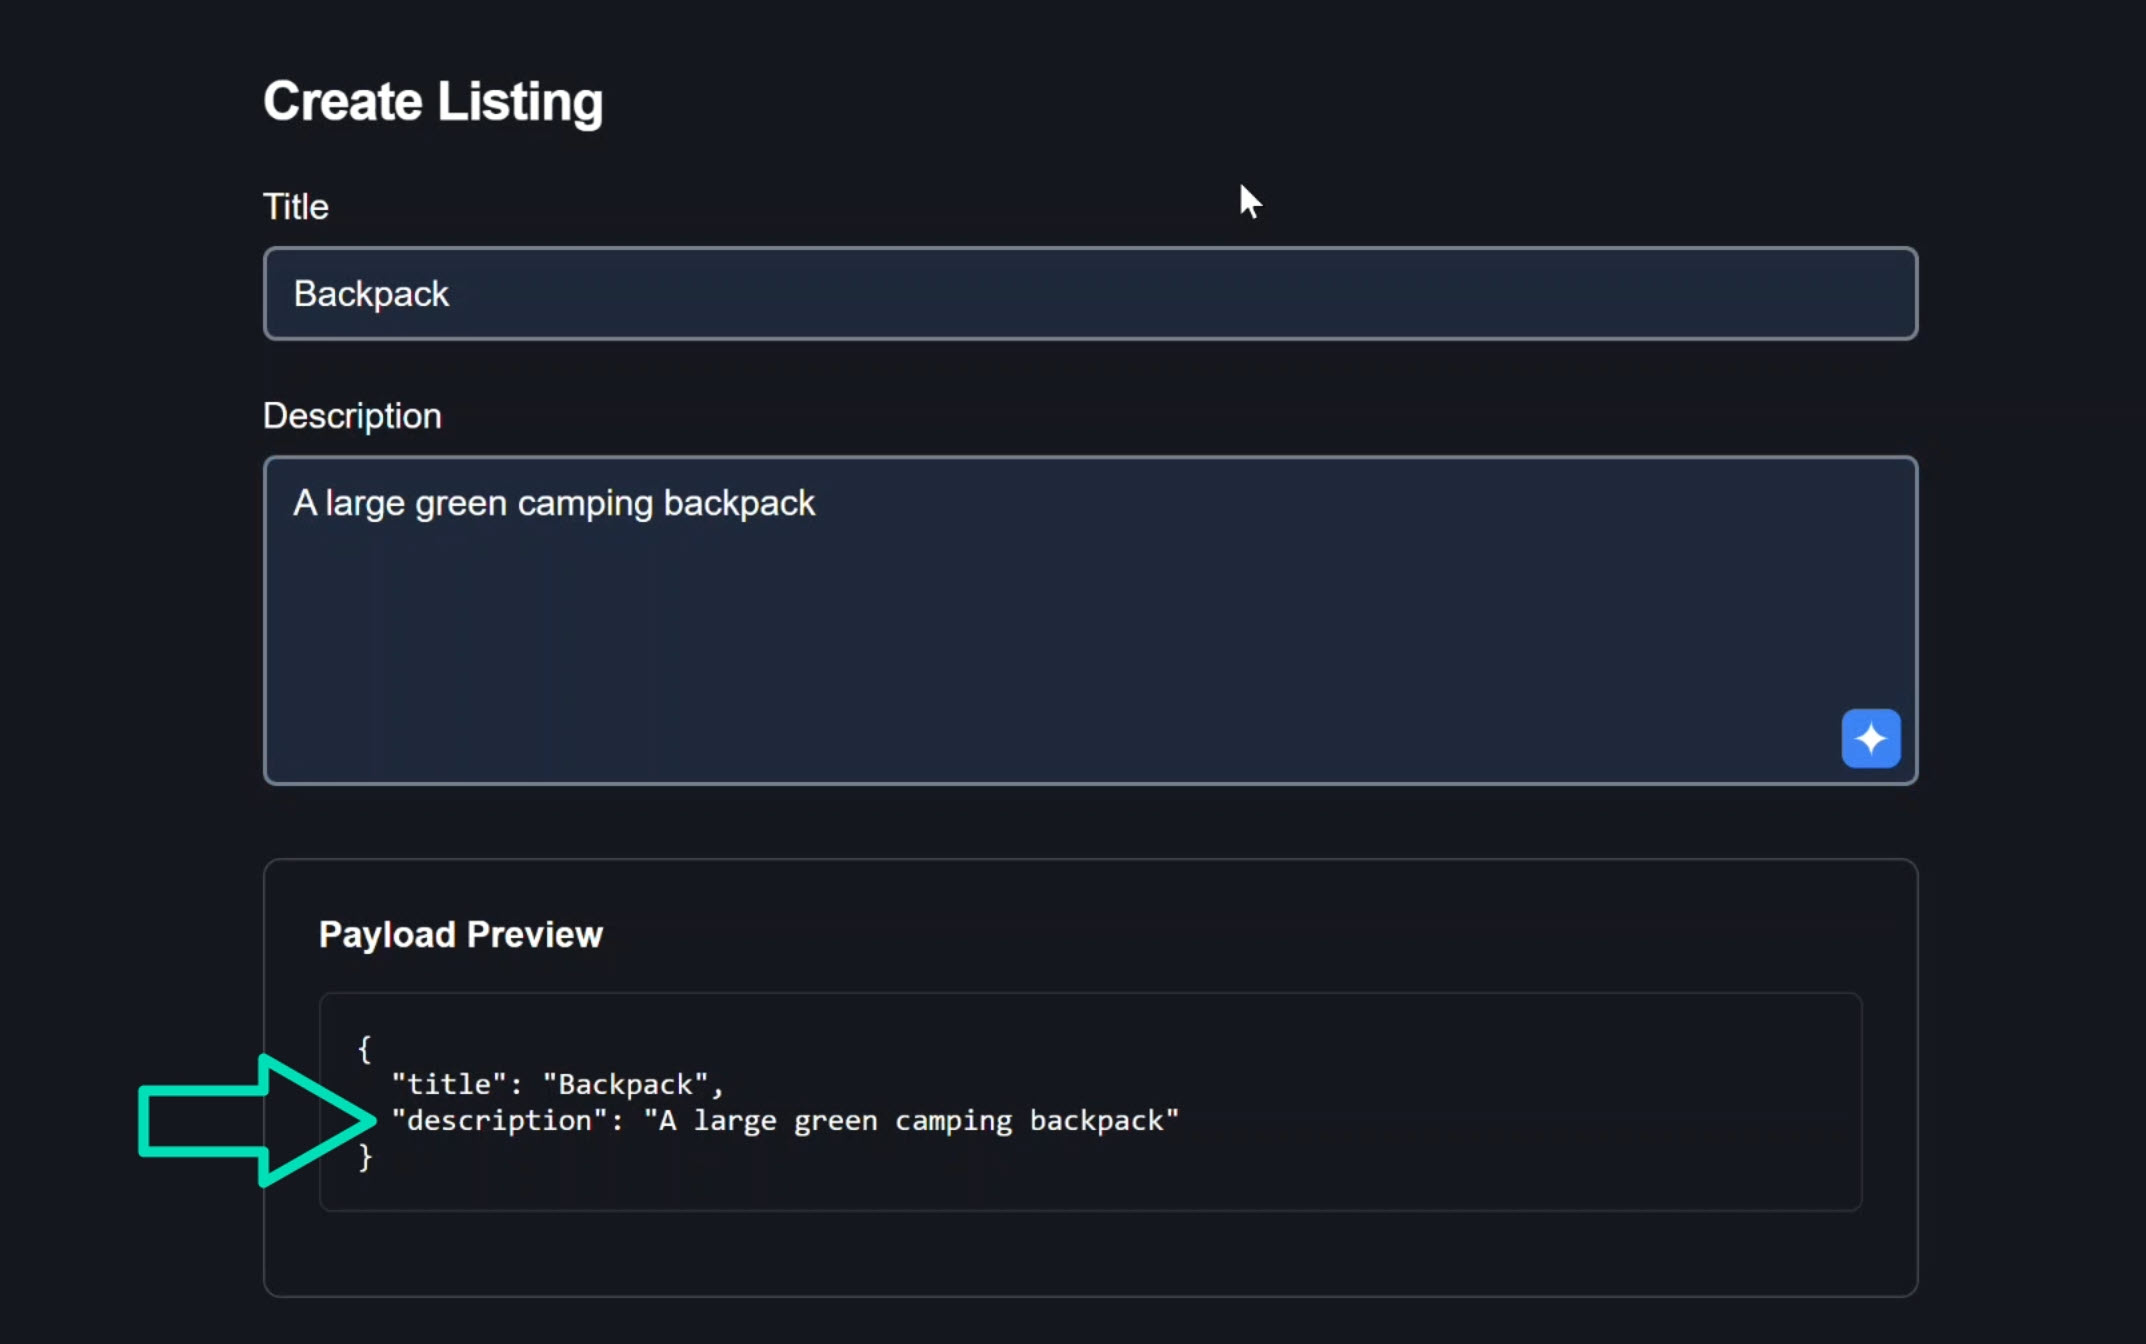Click the closing brace in the payload preview
Viewport: 2146px width, 1344px height.
tap(365, 1157)
